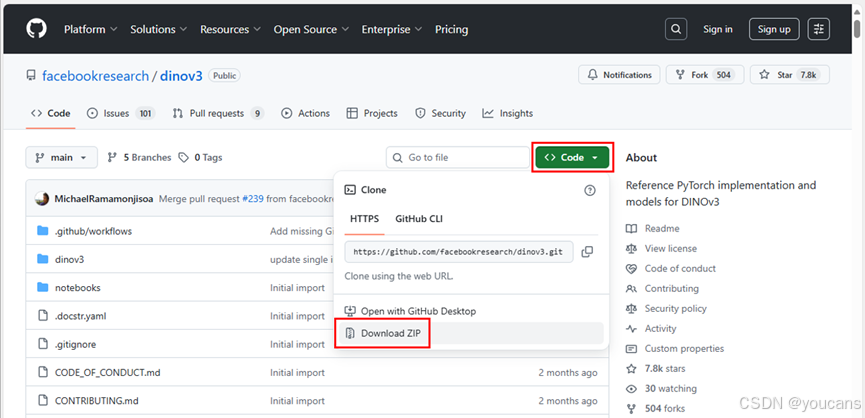The width and height of the screenshot is (865, 418).
Task: Open the notebooks folder name
Action: pos(78,288)
